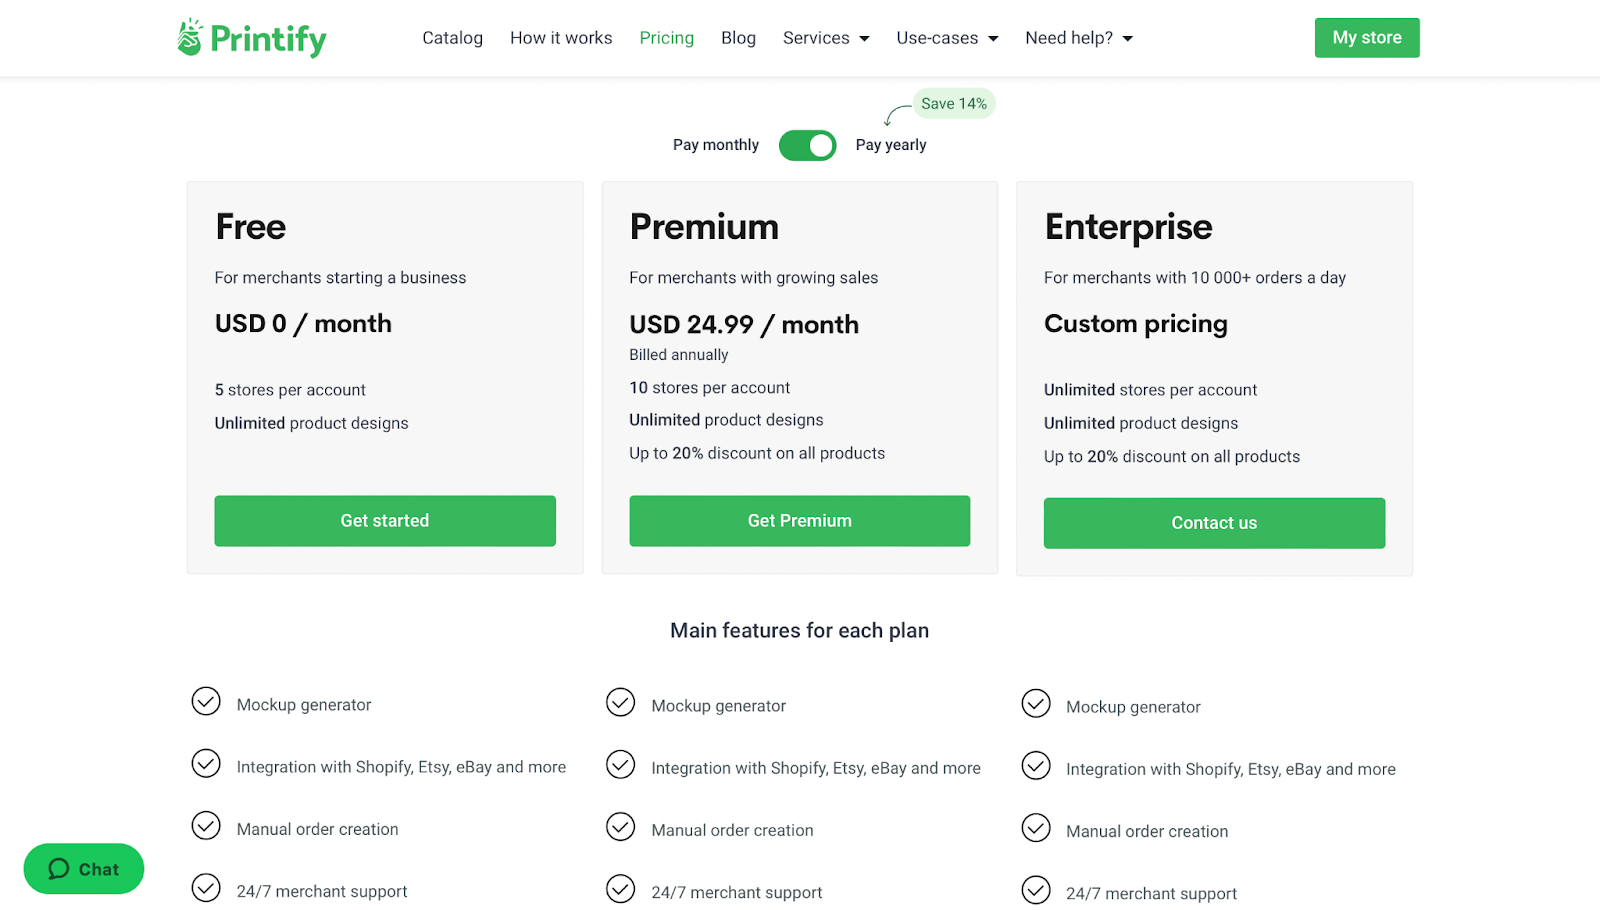Select the Pay yearly billing option
The image size is (1600, 910).
[891, 145]
